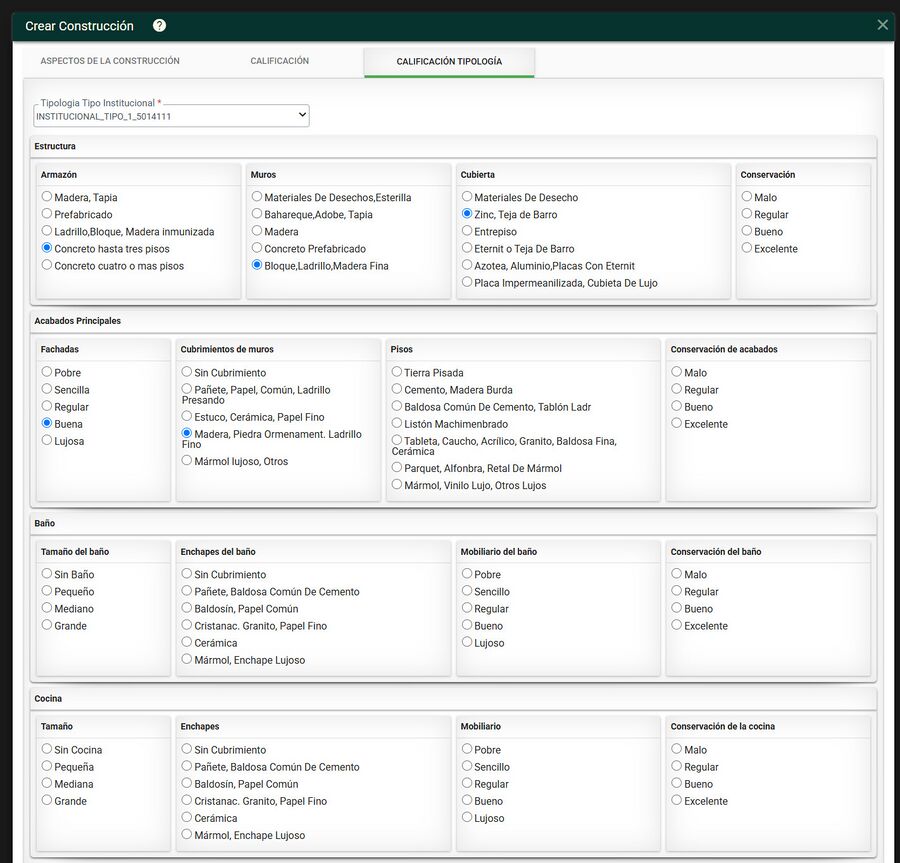Select the Calificación Tipología tab
Image resolution: width=900 pixels, height=863 pixels.
pos(449,61)
